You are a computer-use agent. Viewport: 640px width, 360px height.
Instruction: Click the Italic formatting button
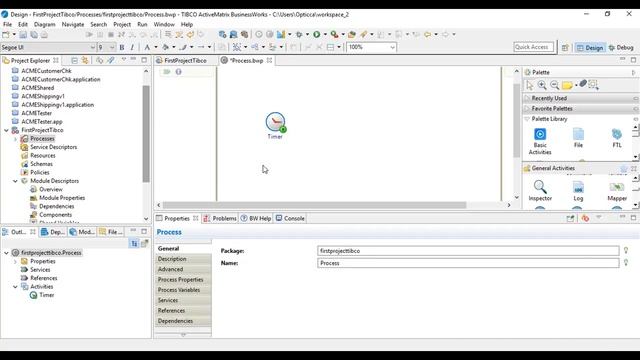(132, 47)
